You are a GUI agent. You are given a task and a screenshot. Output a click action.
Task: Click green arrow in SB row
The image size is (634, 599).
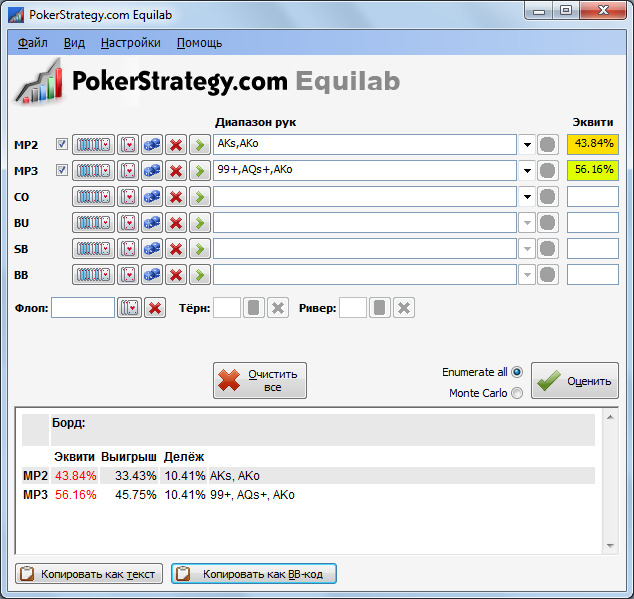(x=200, y=249)
